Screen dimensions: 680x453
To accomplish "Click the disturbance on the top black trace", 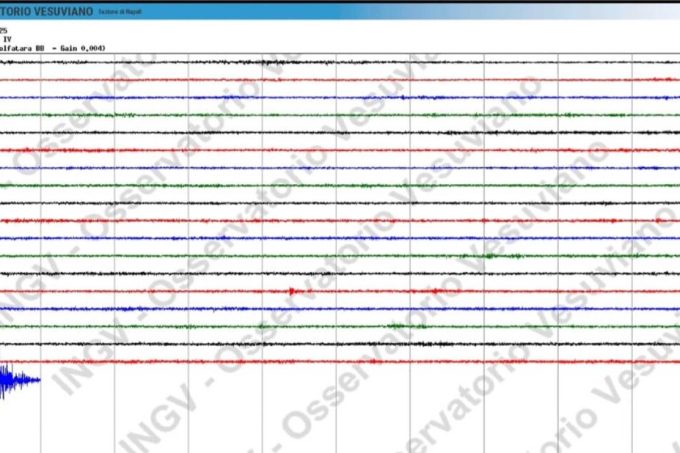I will 266,62.
